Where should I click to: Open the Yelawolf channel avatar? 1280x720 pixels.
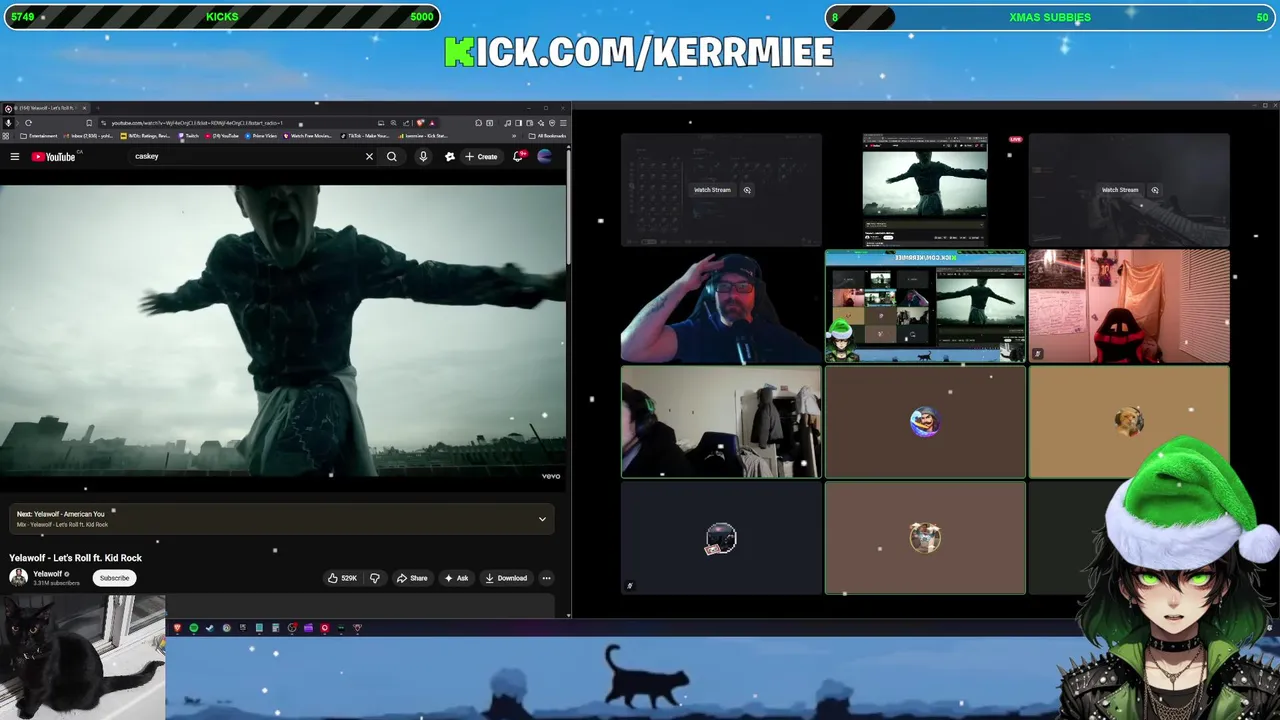[x=18, y=577]
